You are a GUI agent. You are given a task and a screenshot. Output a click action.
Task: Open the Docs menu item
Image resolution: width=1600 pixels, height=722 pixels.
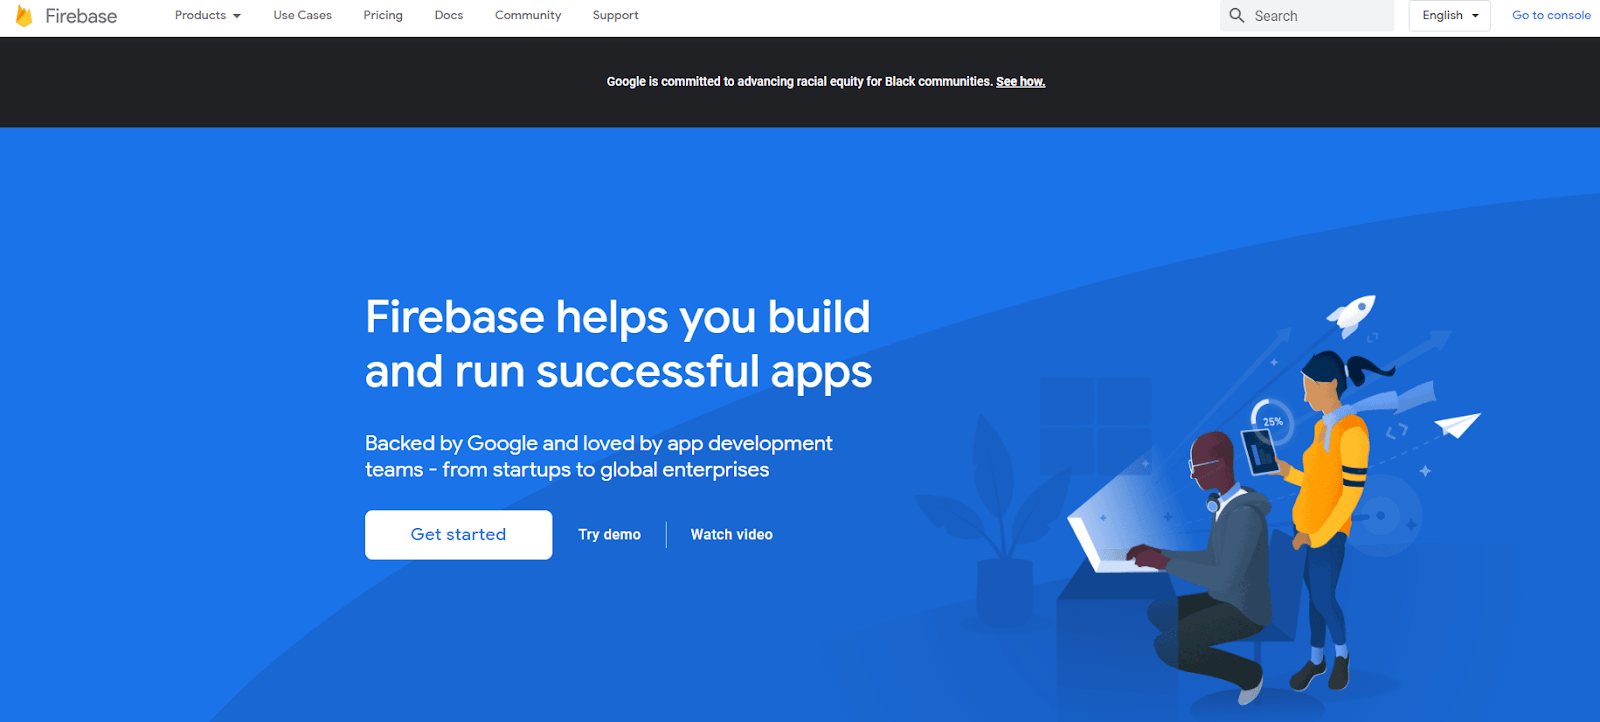[x=449, y=15]
